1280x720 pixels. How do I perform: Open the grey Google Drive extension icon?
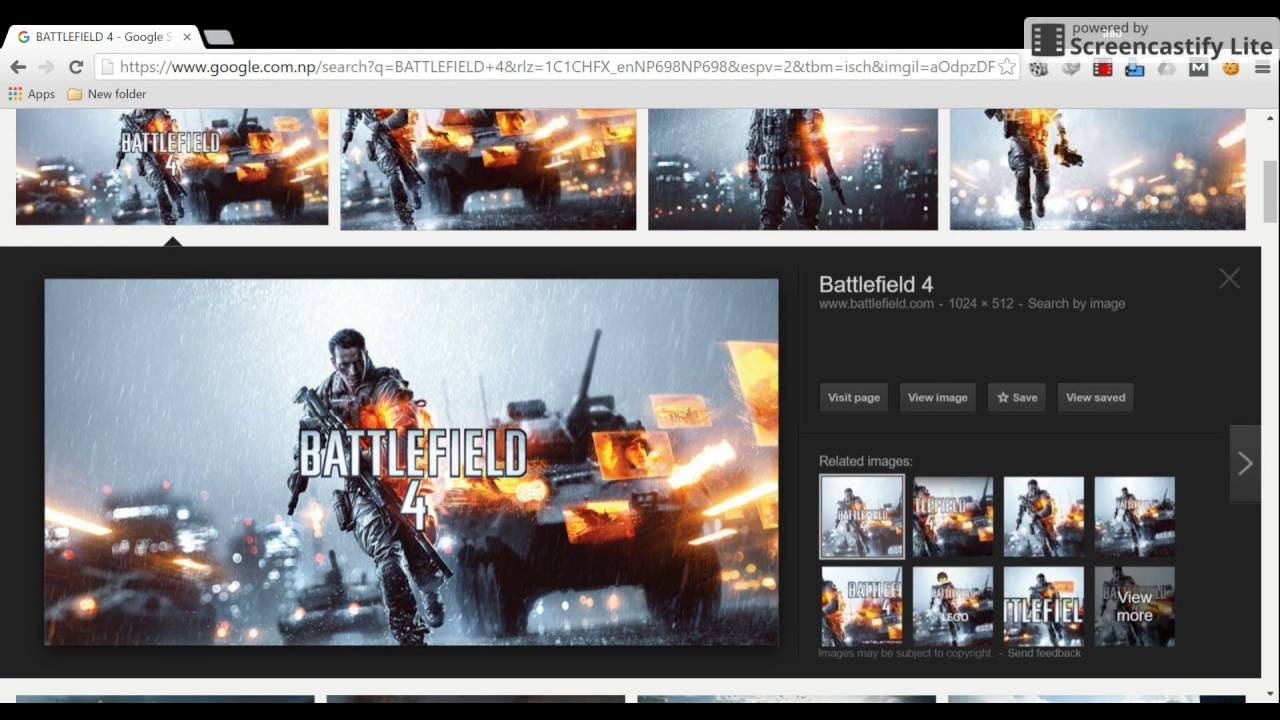click(1167, 68)
